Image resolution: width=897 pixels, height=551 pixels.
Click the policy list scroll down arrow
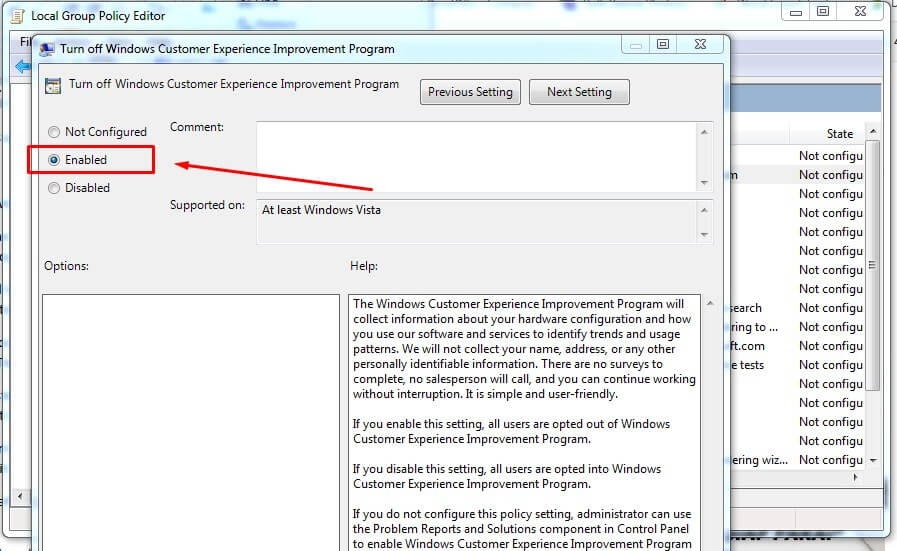pyautogui.click(x=873, y=461)
